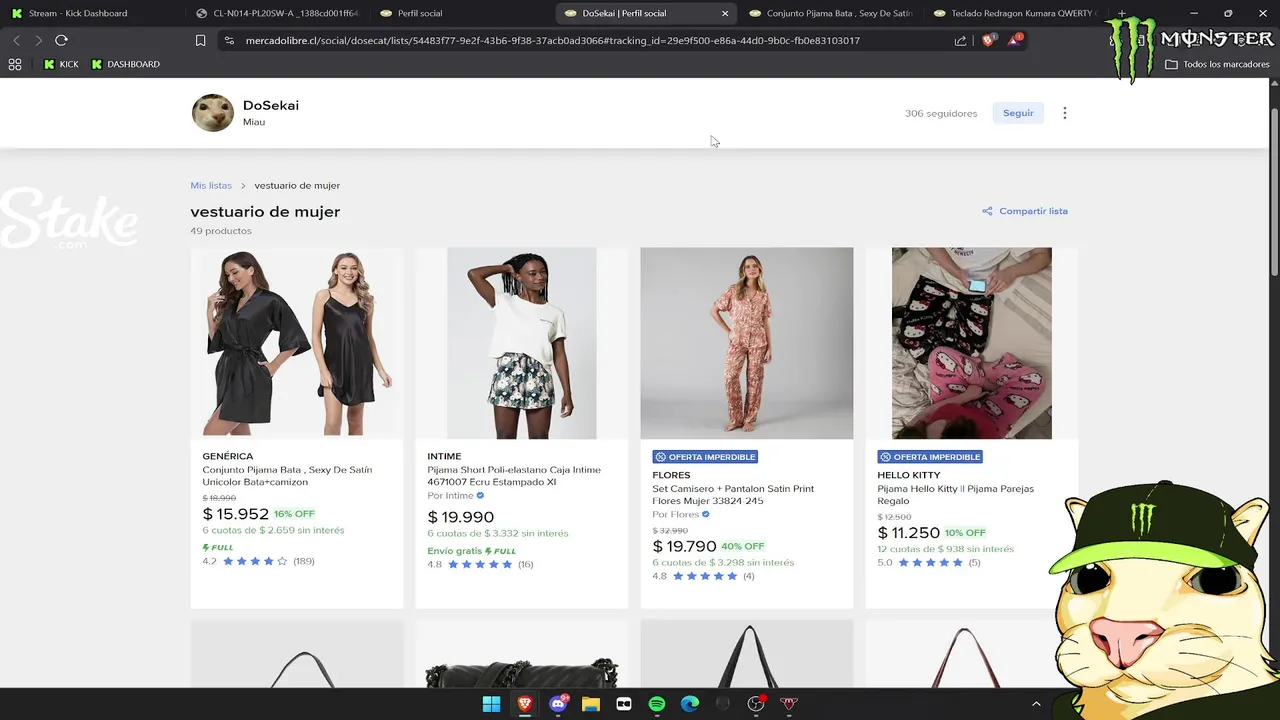Screen dimensions: 1280x720
Task: Open Discord from taskbar
Action: 558,704
